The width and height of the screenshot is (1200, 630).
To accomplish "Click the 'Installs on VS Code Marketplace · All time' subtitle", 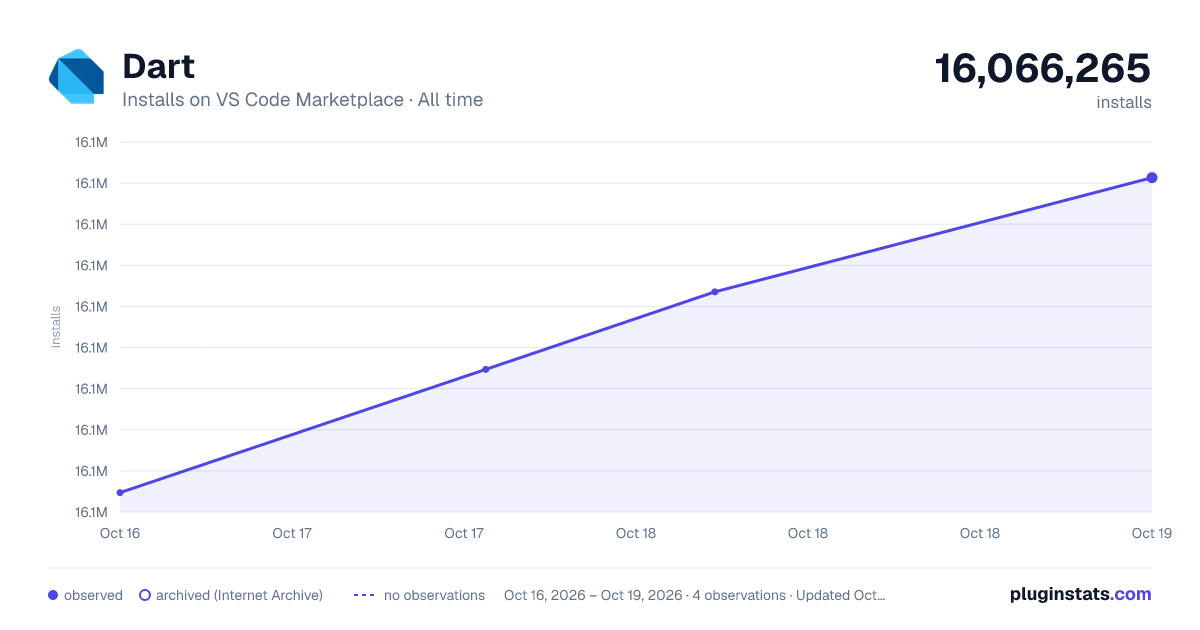I will point(302,100).
